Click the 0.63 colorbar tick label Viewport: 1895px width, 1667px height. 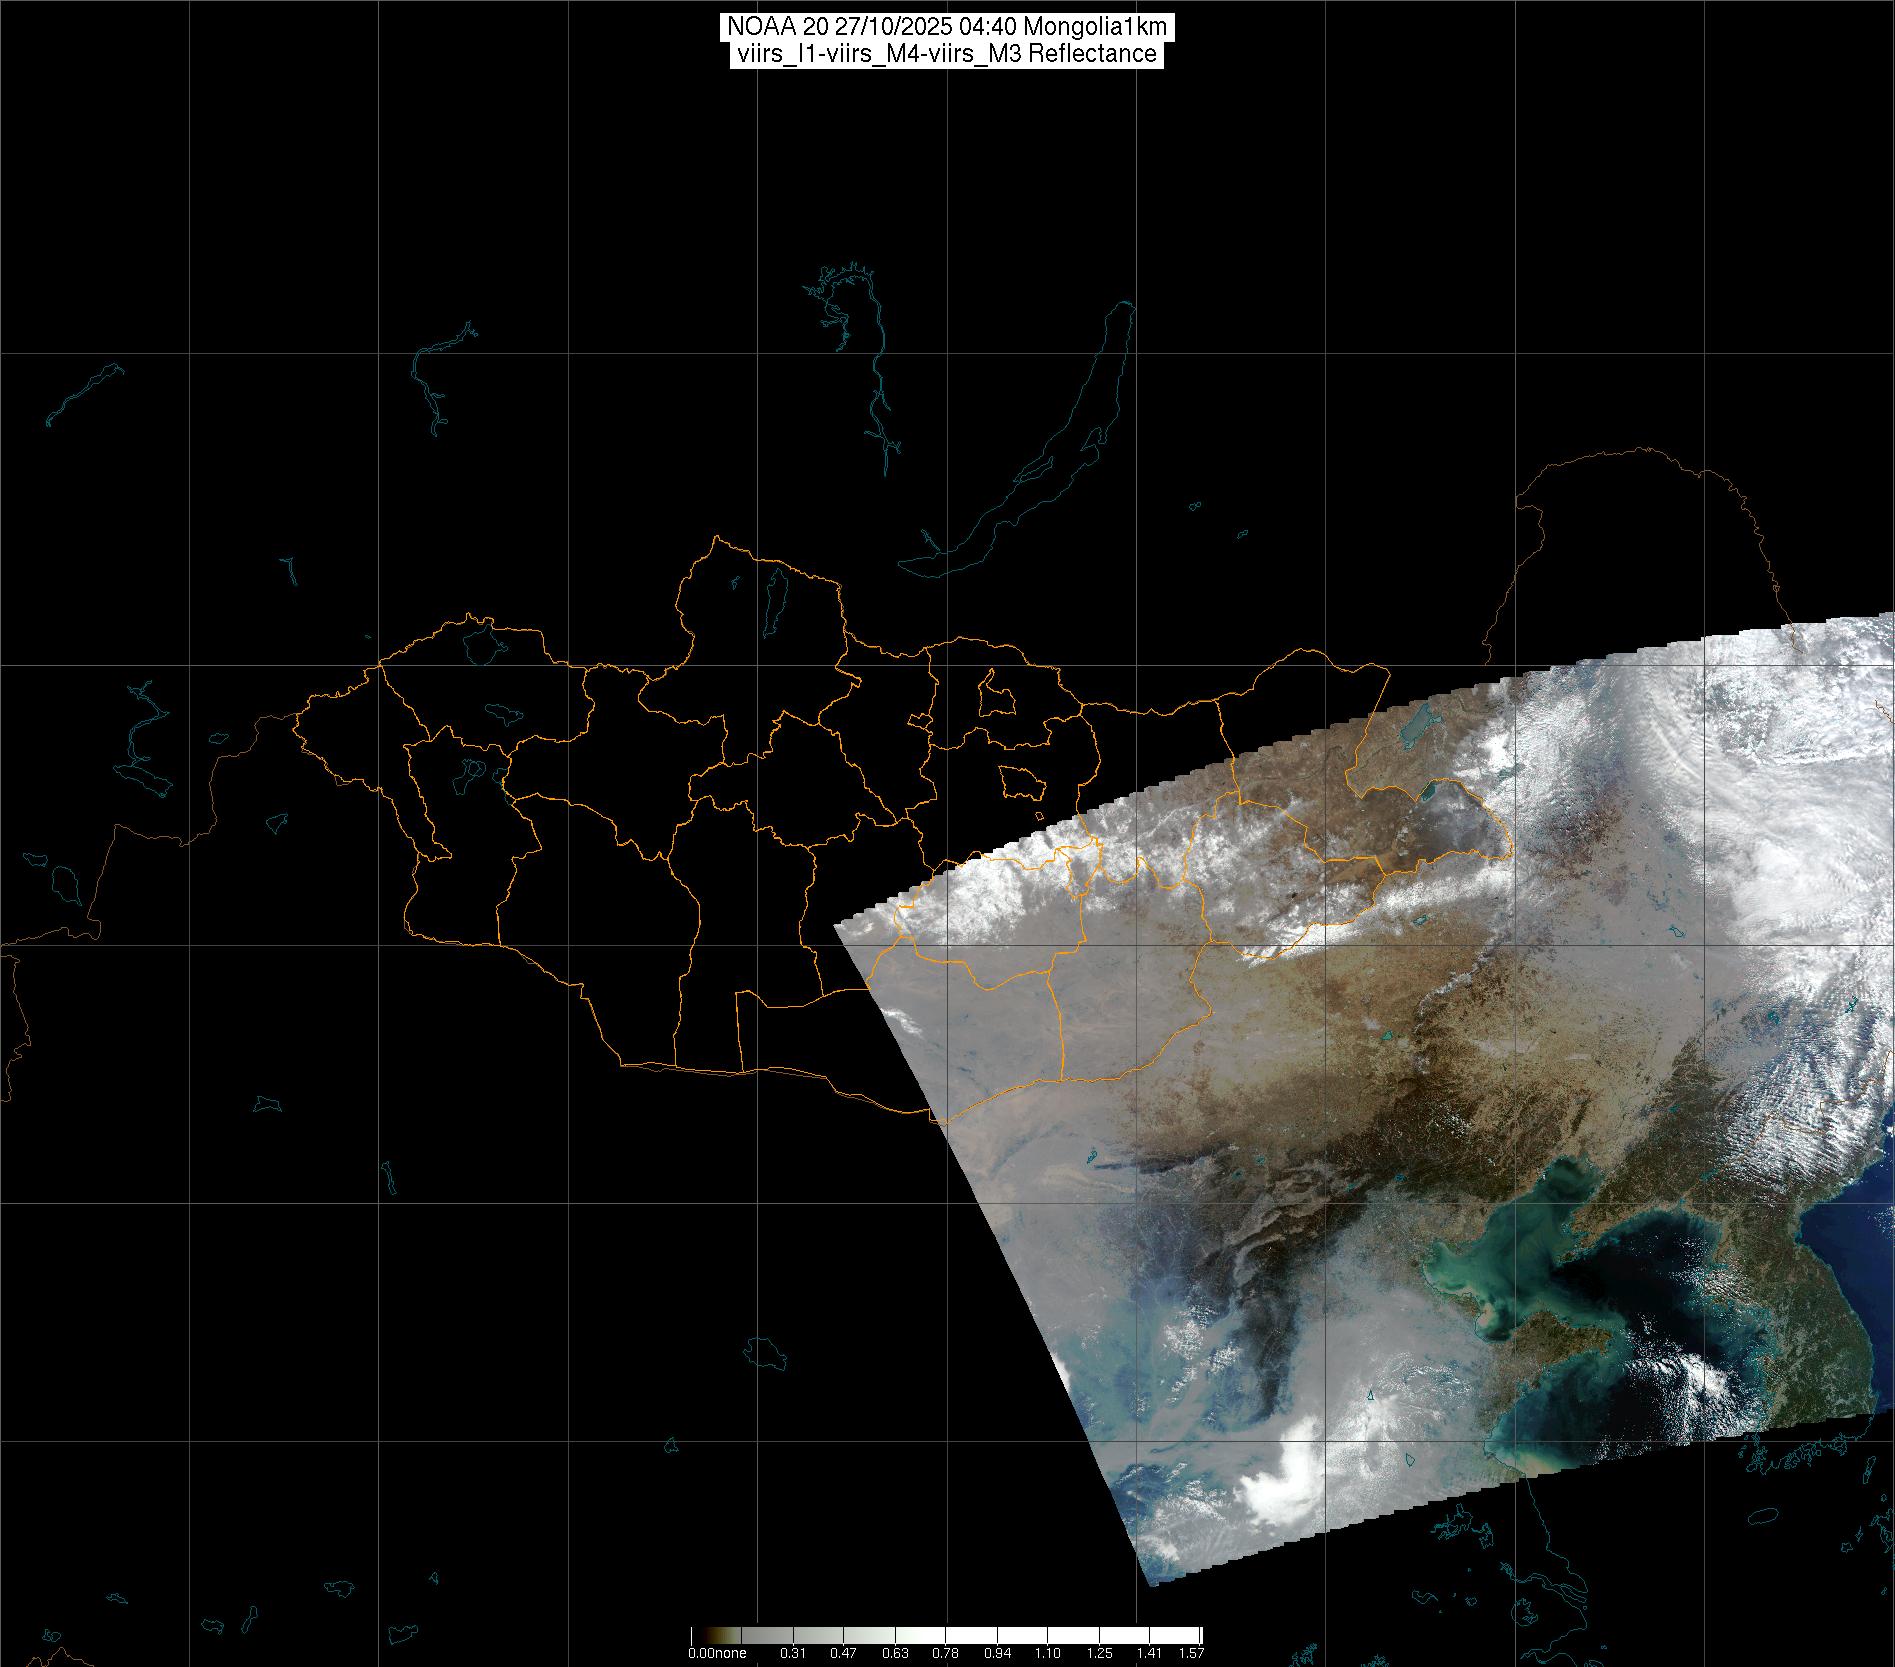(x=895, y=1653)
